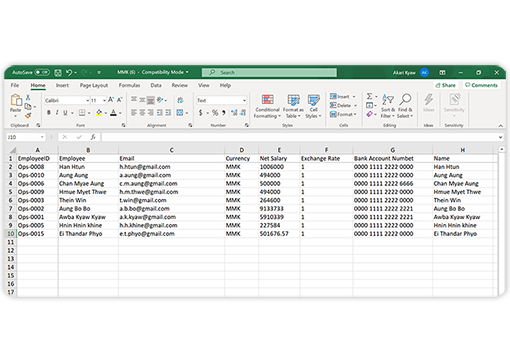Open the File menu
Screen dimensions: 510x360
tap(15, 85)
